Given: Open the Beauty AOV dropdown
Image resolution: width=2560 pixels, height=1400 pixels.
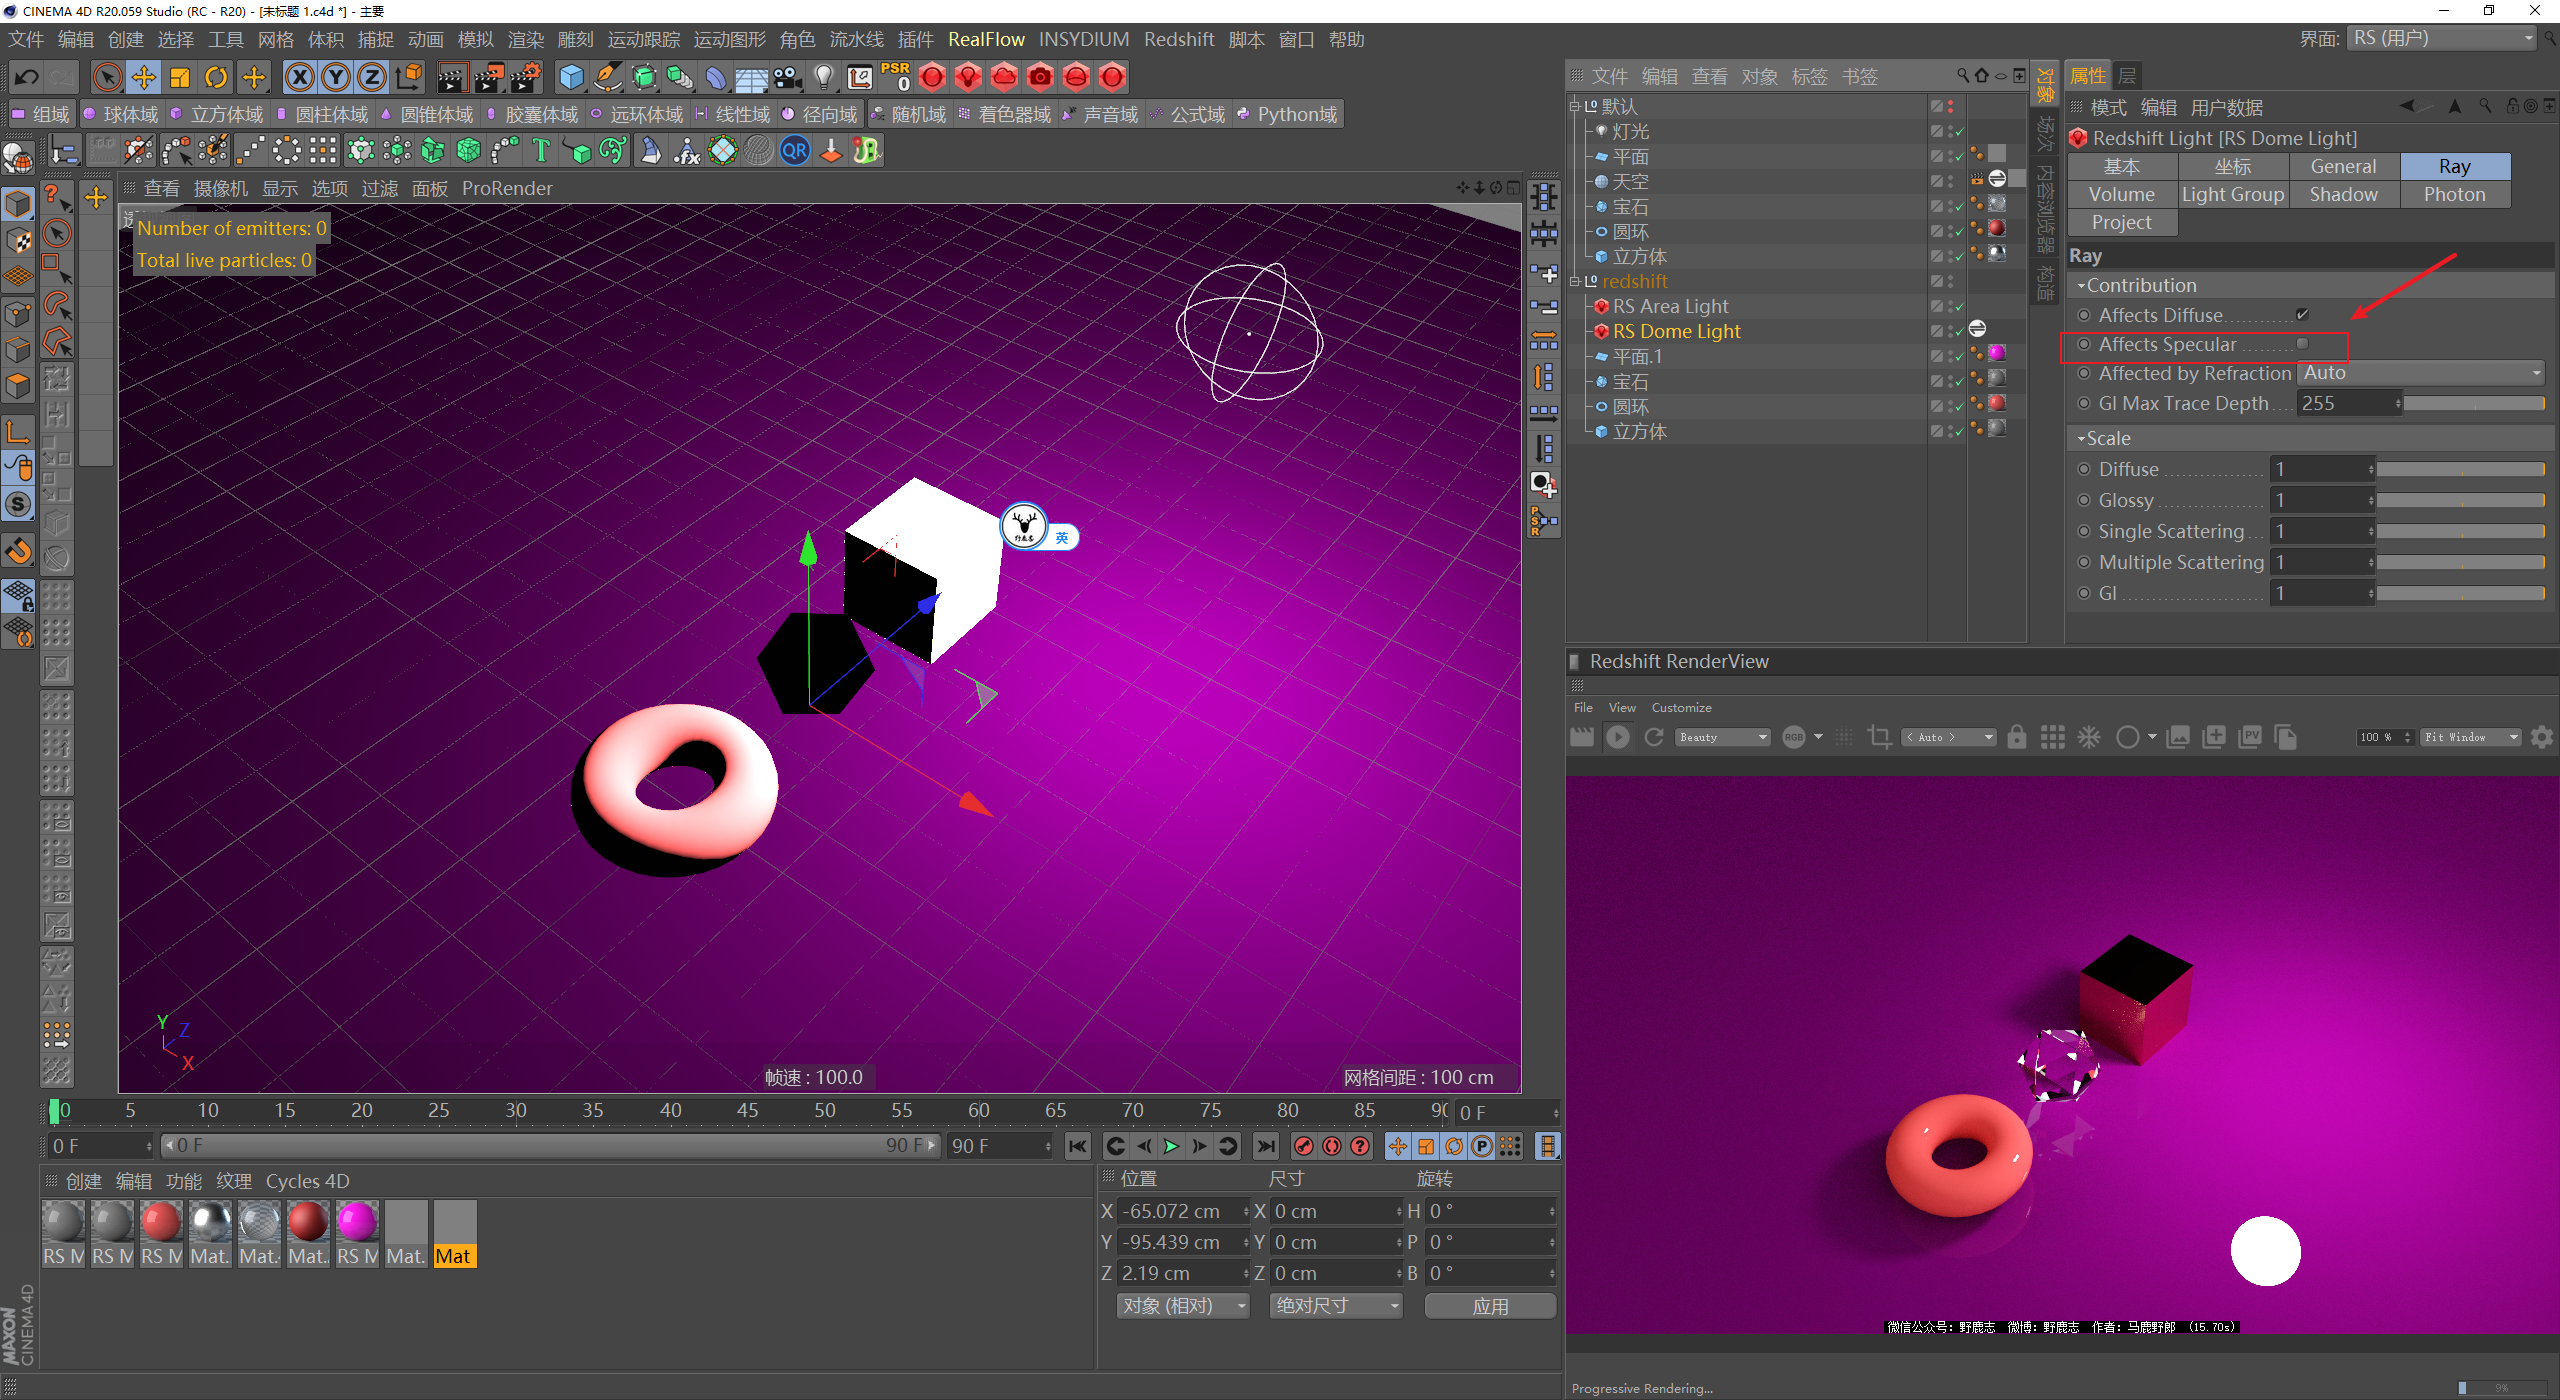Looking at the screenshot, I should point(1722,737).
